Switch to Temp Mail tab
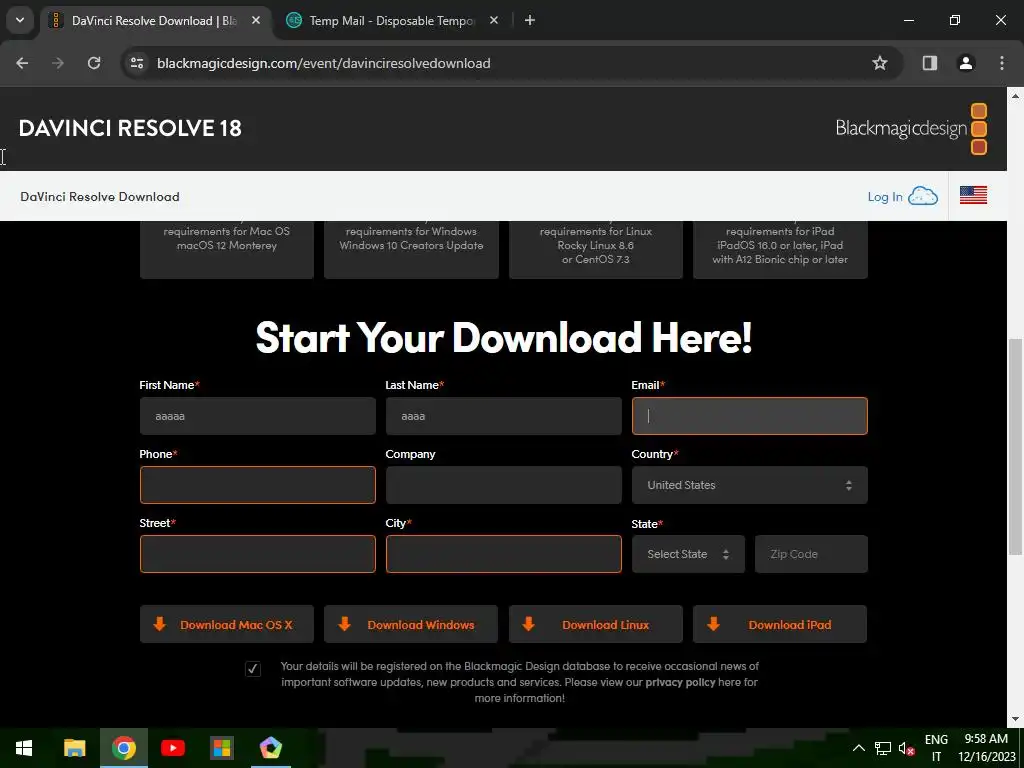This screenshot has height=768, width=1024. click(391, 20)
